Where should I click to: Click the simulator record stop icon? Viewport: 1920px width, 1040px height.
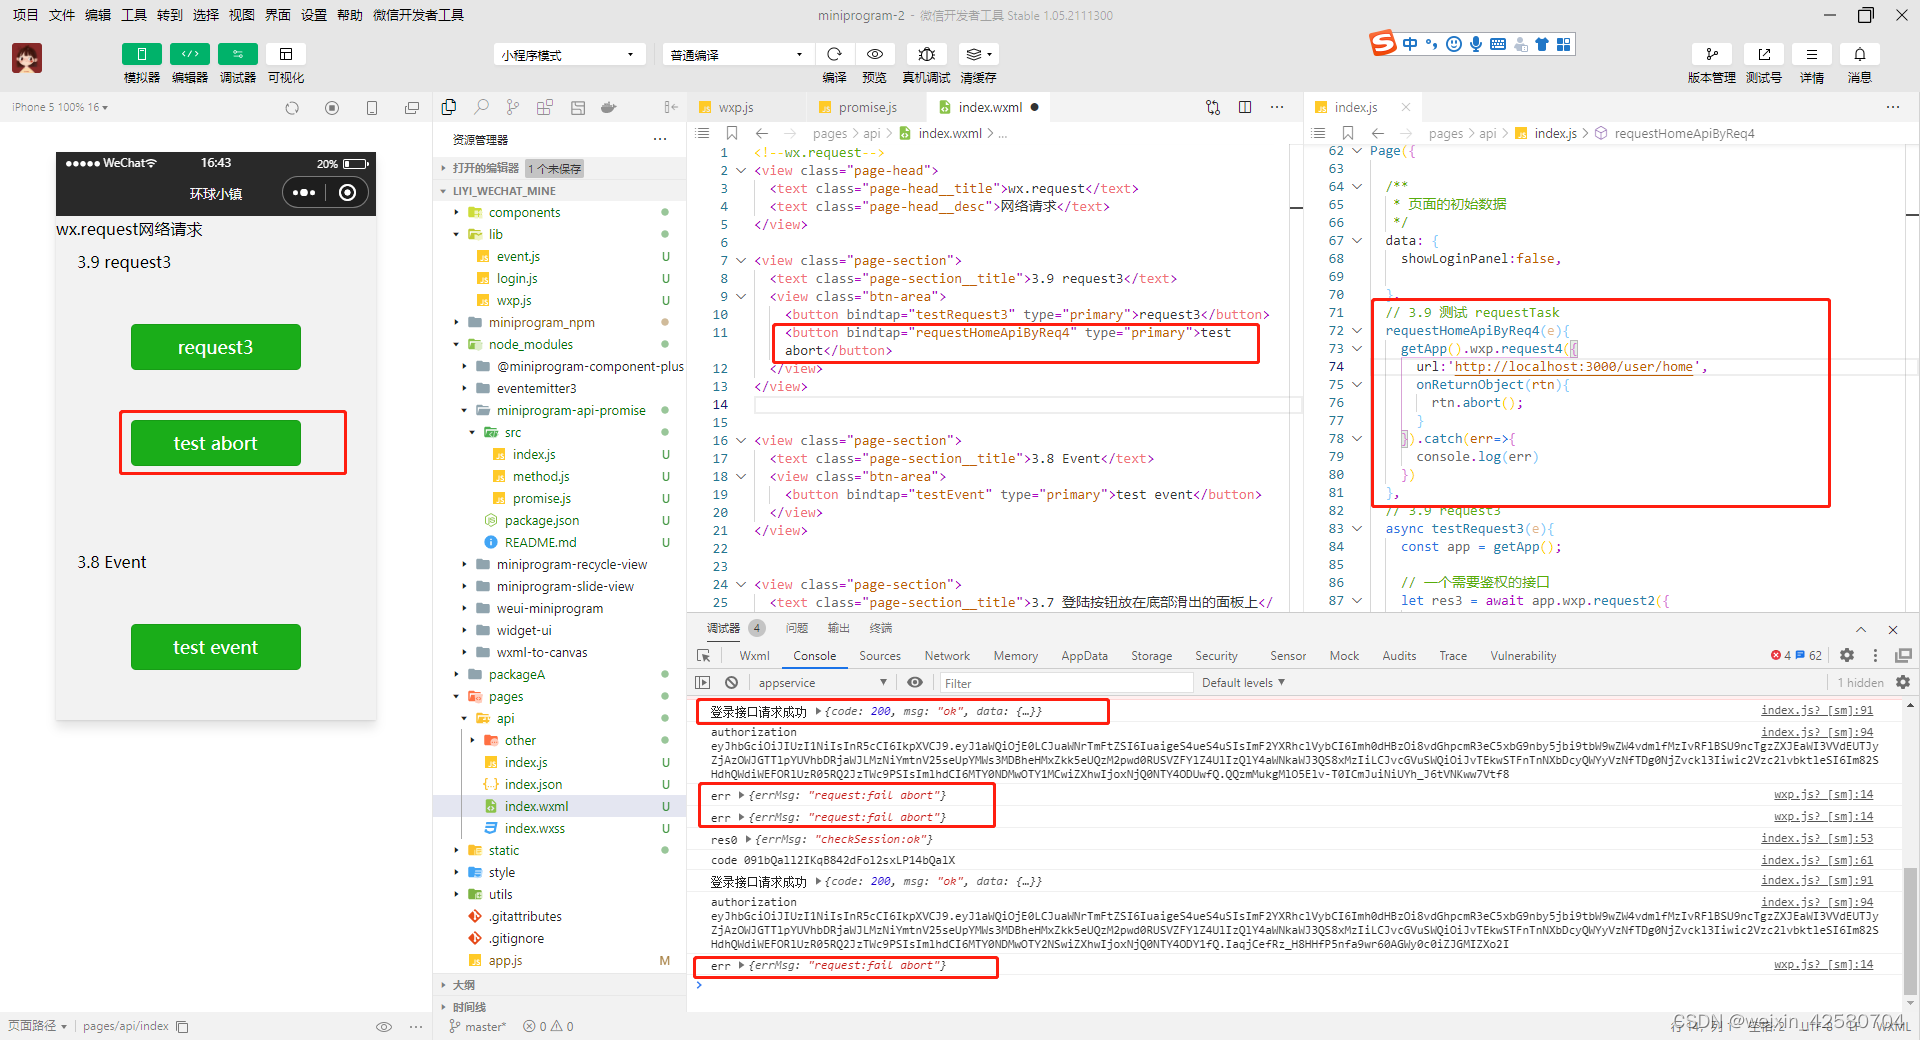pos(332,108)
